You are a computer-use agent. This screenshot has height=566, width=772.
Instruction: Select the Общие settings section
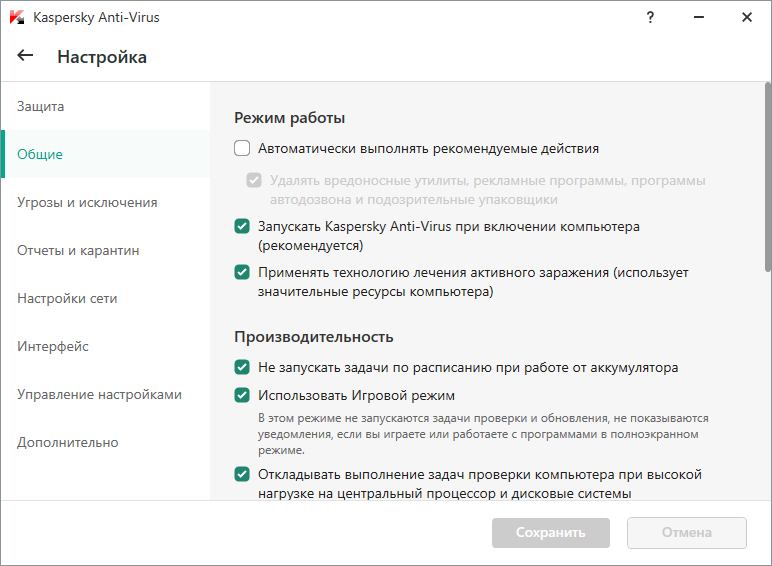tap(40, 154)
